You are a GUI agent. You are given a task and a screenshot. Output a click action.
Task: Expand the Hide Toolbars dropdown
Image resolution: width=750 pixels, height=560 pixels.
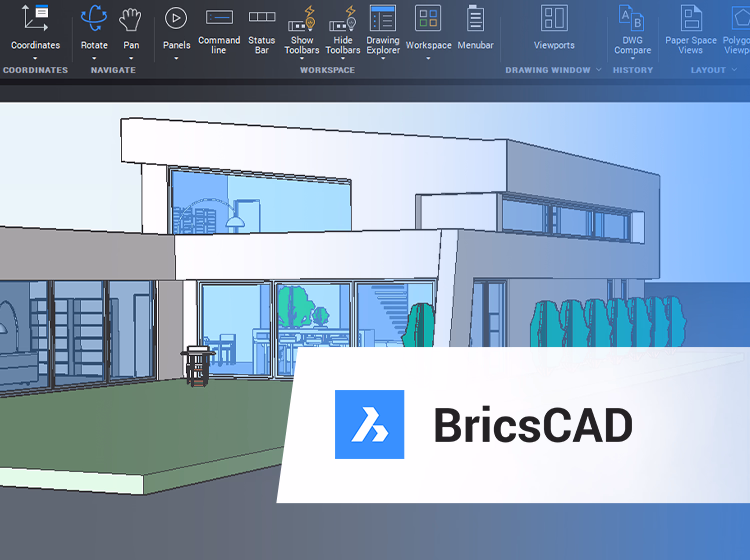343,60
